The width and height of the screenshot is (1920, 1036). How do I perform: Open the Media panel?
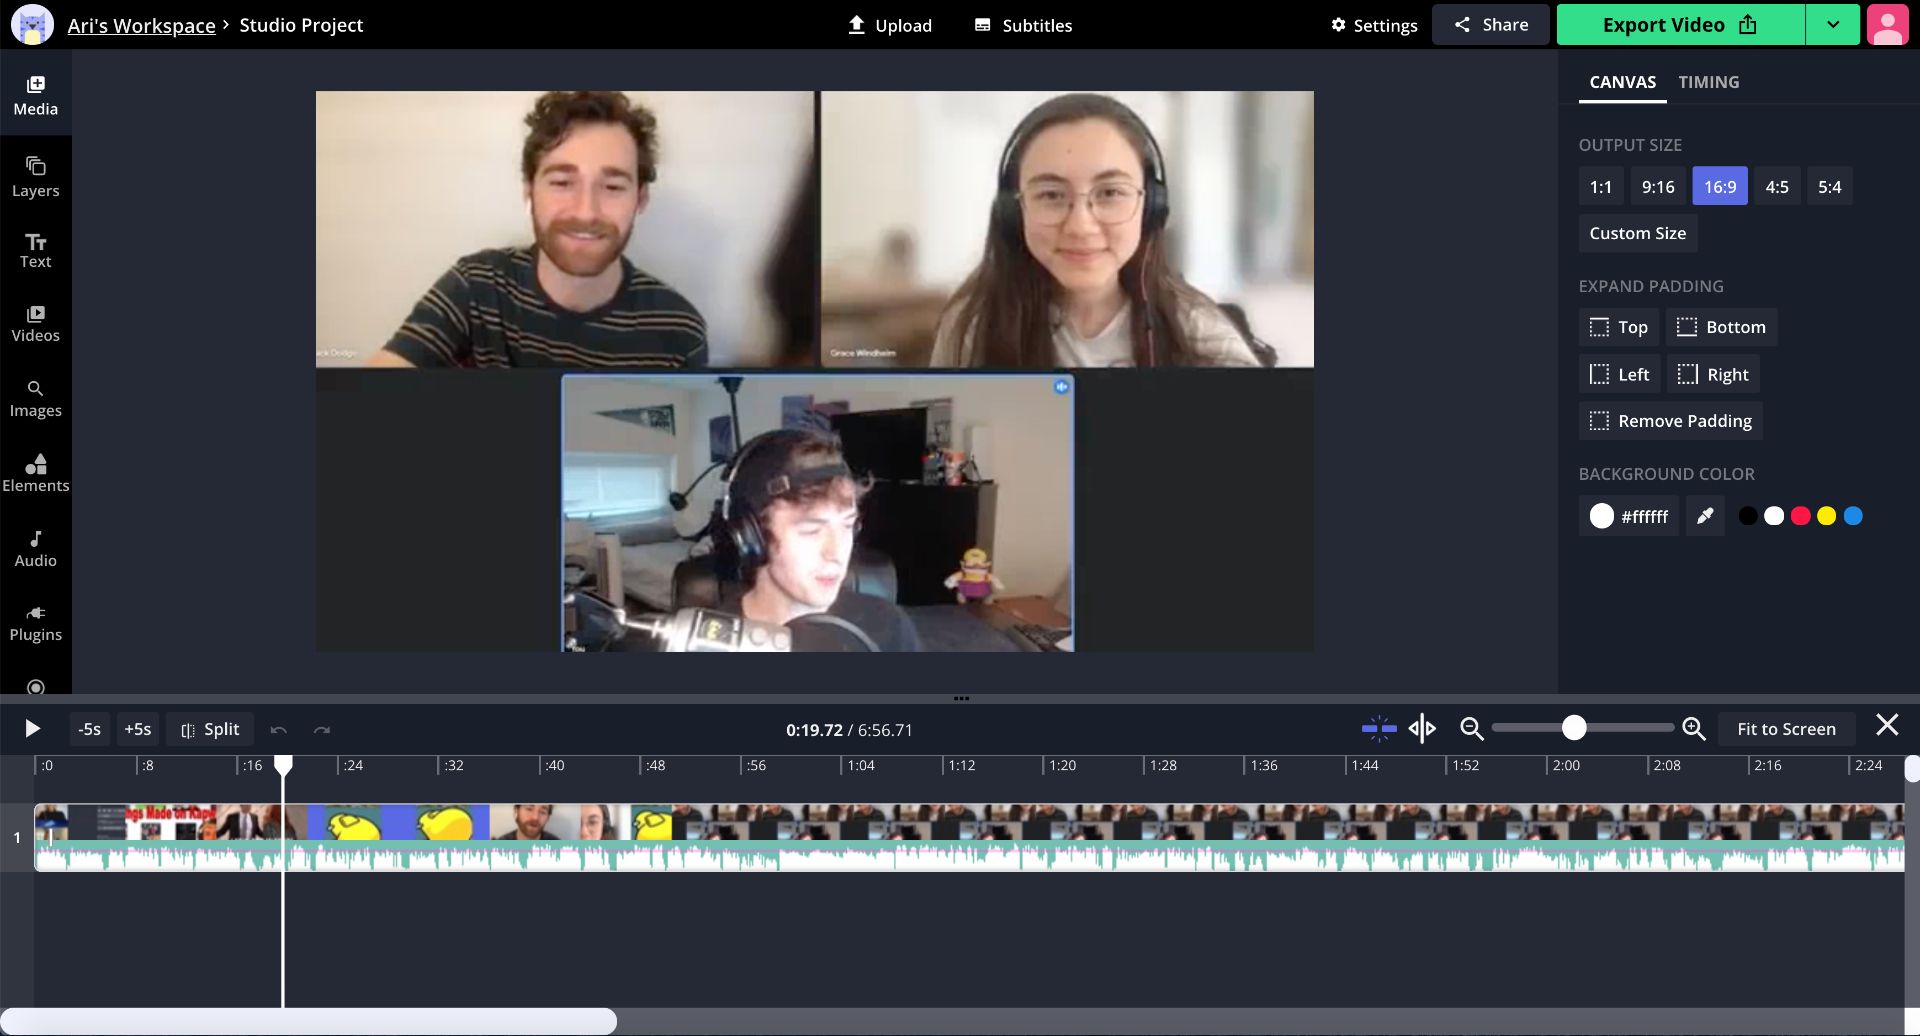coord(36,96)
